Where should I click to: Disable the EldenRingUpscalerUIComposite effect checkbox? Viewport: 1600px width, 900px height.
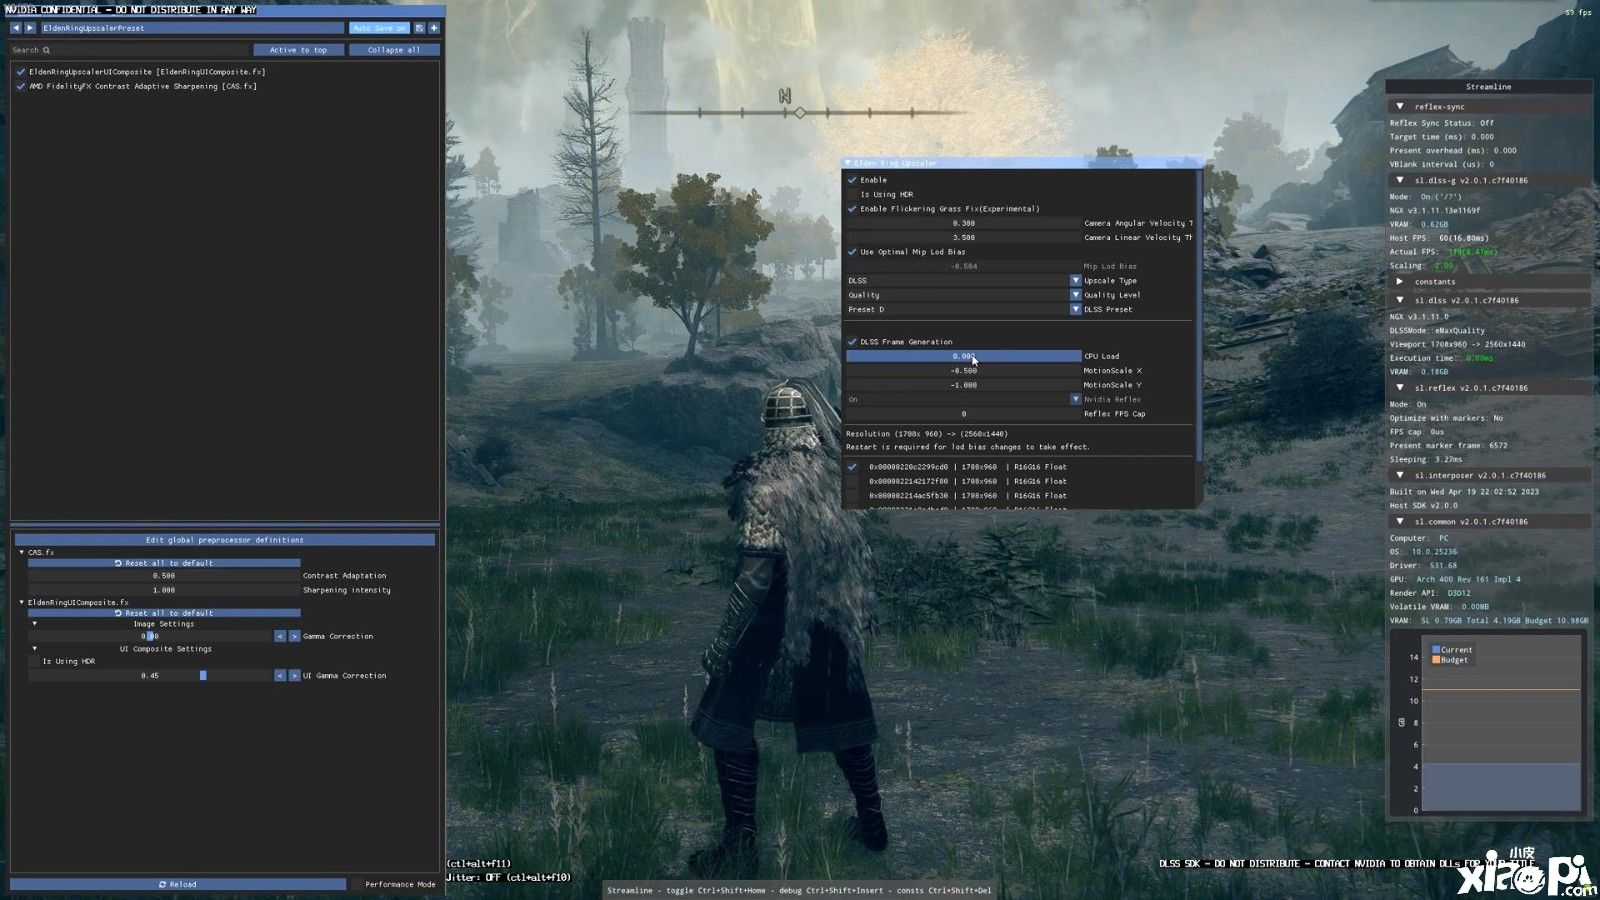(x=21, y=72)
